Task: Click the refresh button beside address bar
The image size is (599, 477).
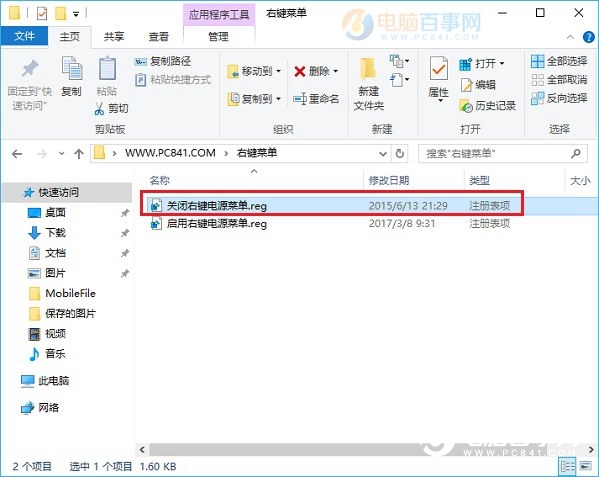Action: pyautogui.click(x=400, y=154)
